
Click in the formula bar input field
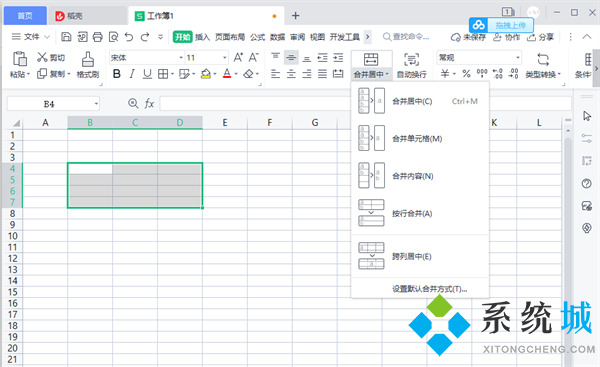point(365,103)
